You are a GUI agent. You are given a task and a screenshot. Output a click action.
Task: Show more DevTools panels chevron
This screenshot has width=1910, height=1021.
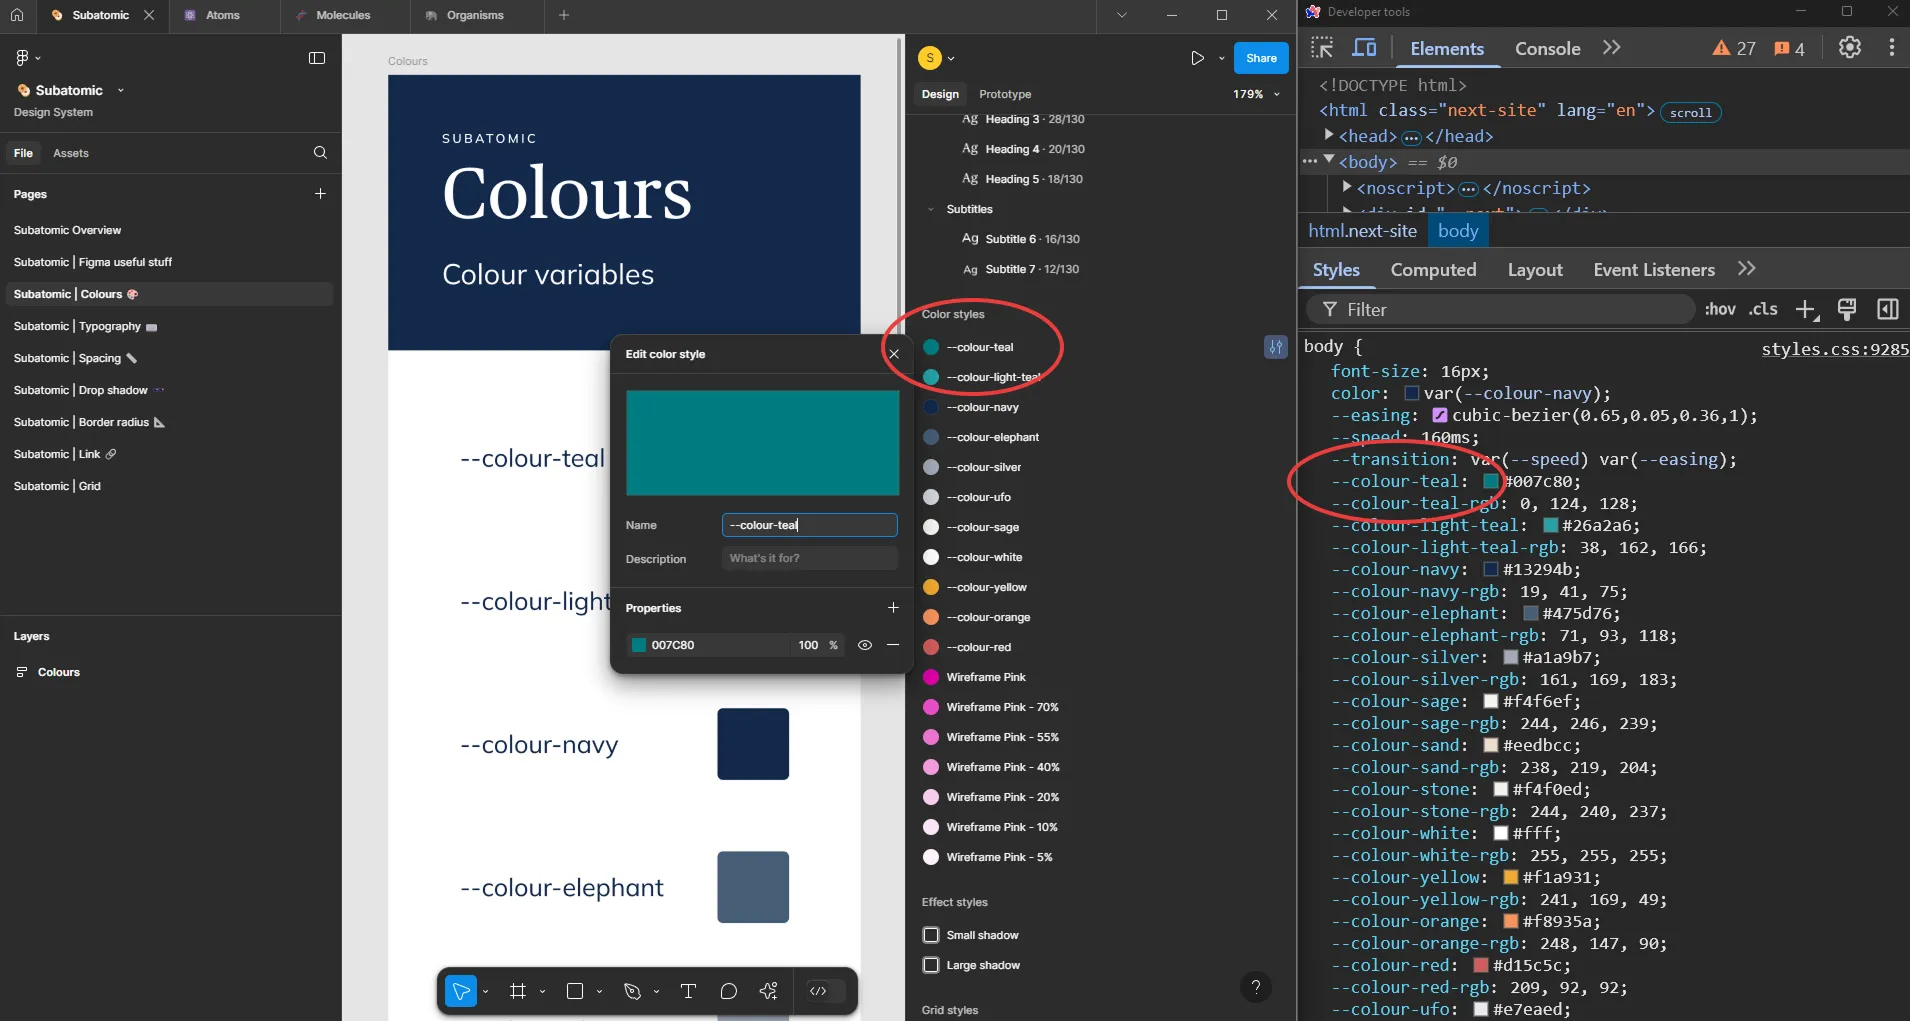(x=1611, y=48)
